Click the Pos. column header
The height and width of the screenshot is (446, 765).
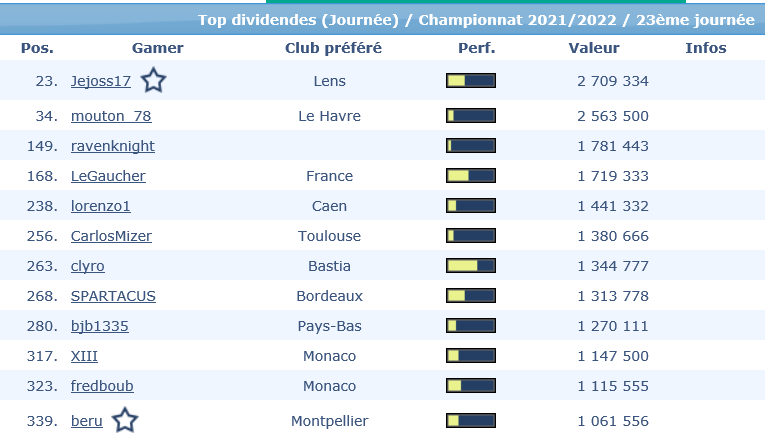(x=37, y=48)
